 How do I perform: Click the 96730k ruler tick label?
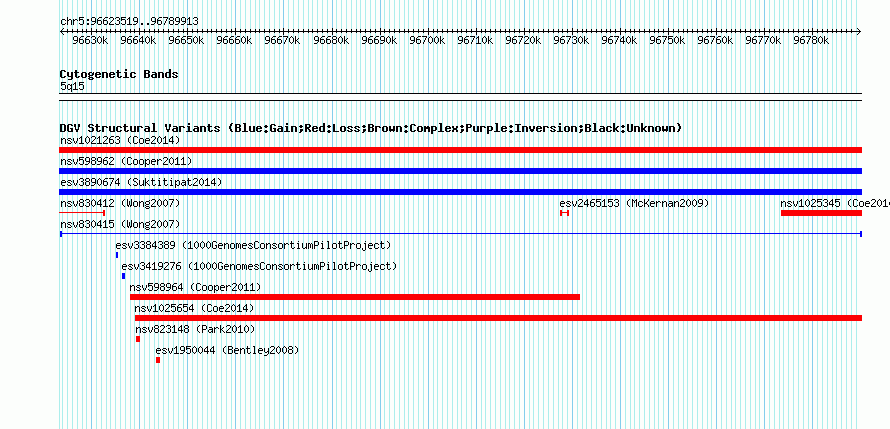pos(571,40)
